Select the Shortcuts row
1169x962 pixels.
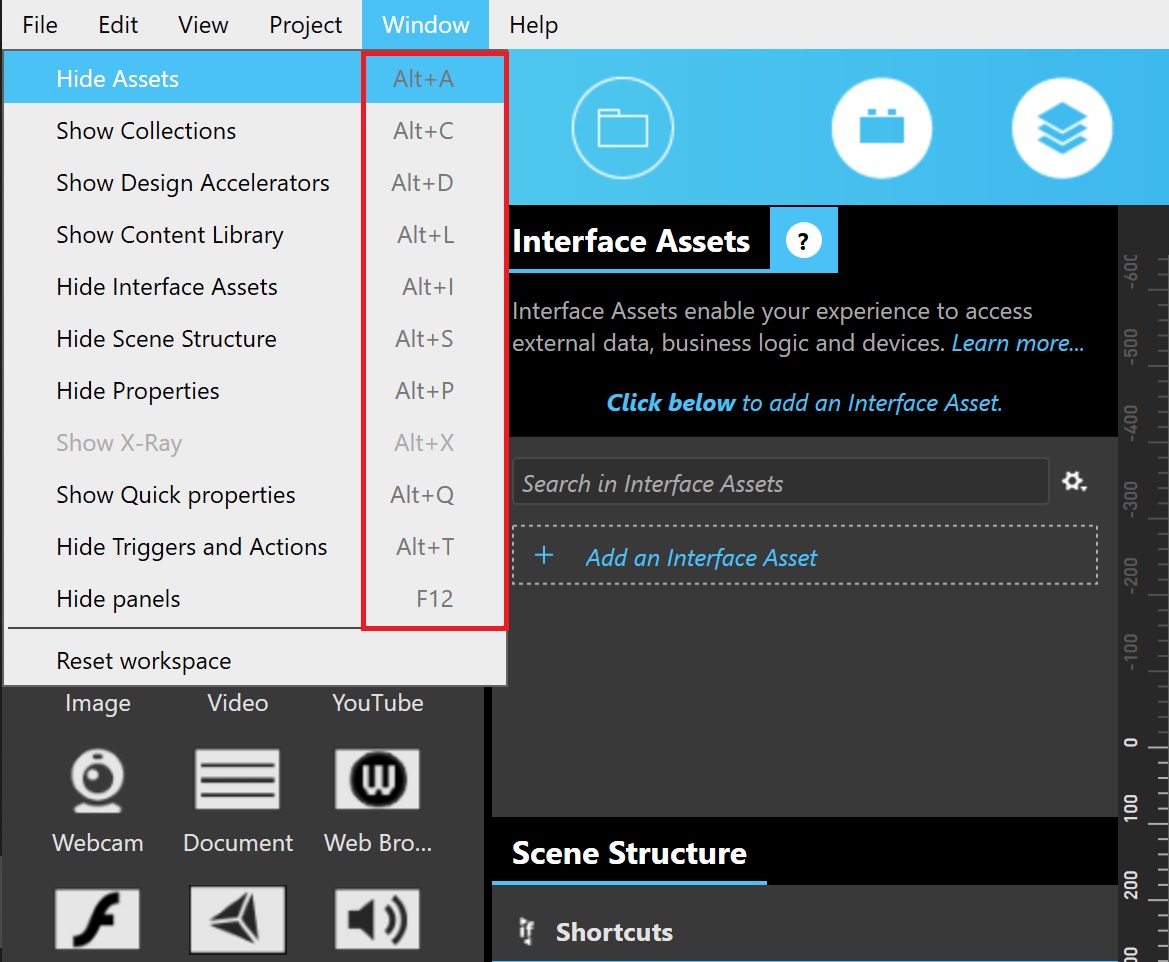(804, 931)
